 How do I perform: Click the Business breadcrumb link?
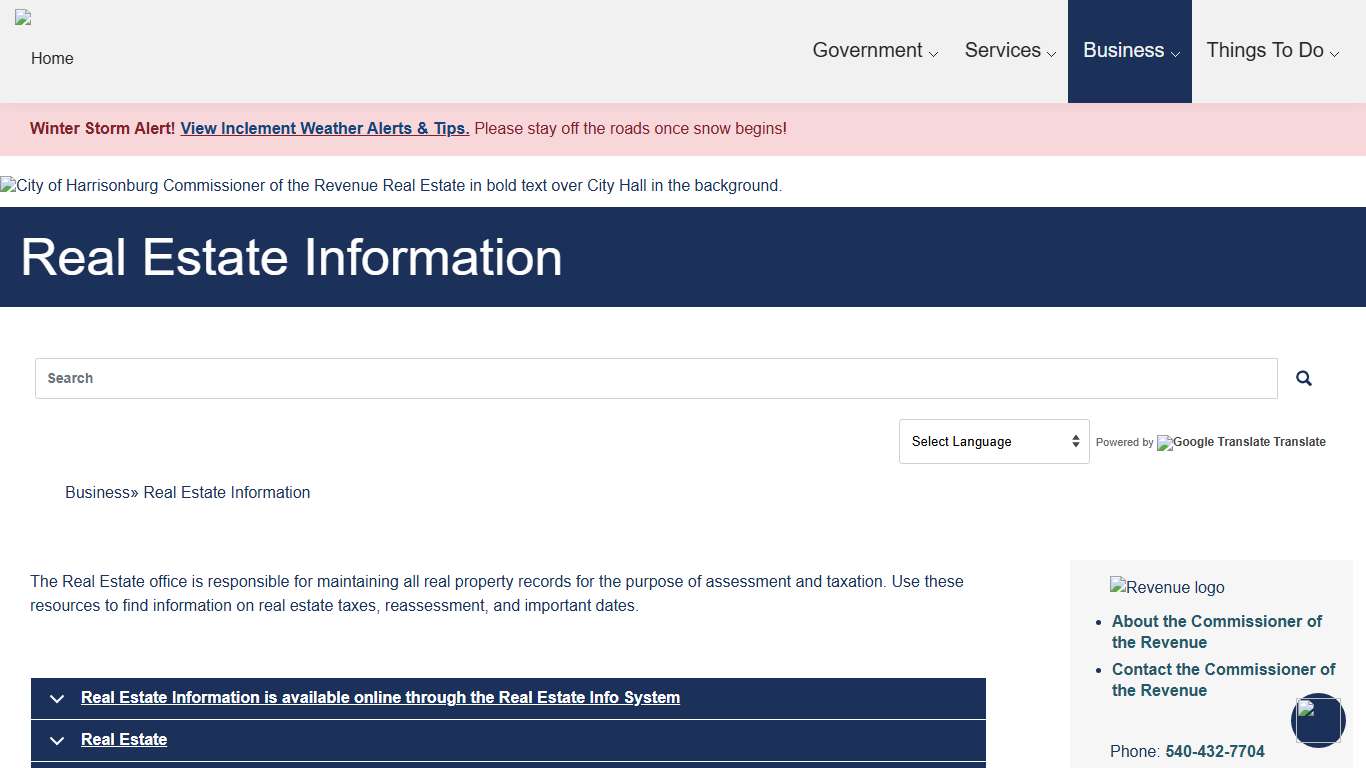[97, 493]
